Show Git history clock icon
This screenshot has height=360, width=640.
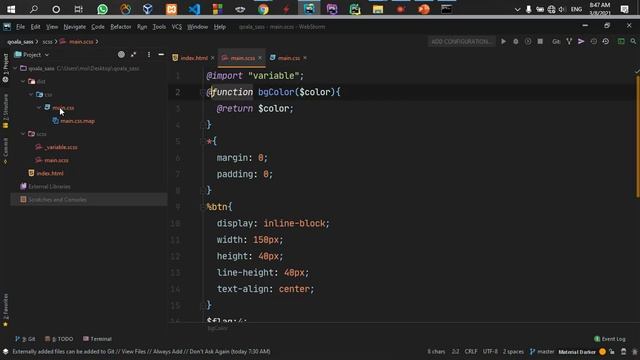point(593,41)
